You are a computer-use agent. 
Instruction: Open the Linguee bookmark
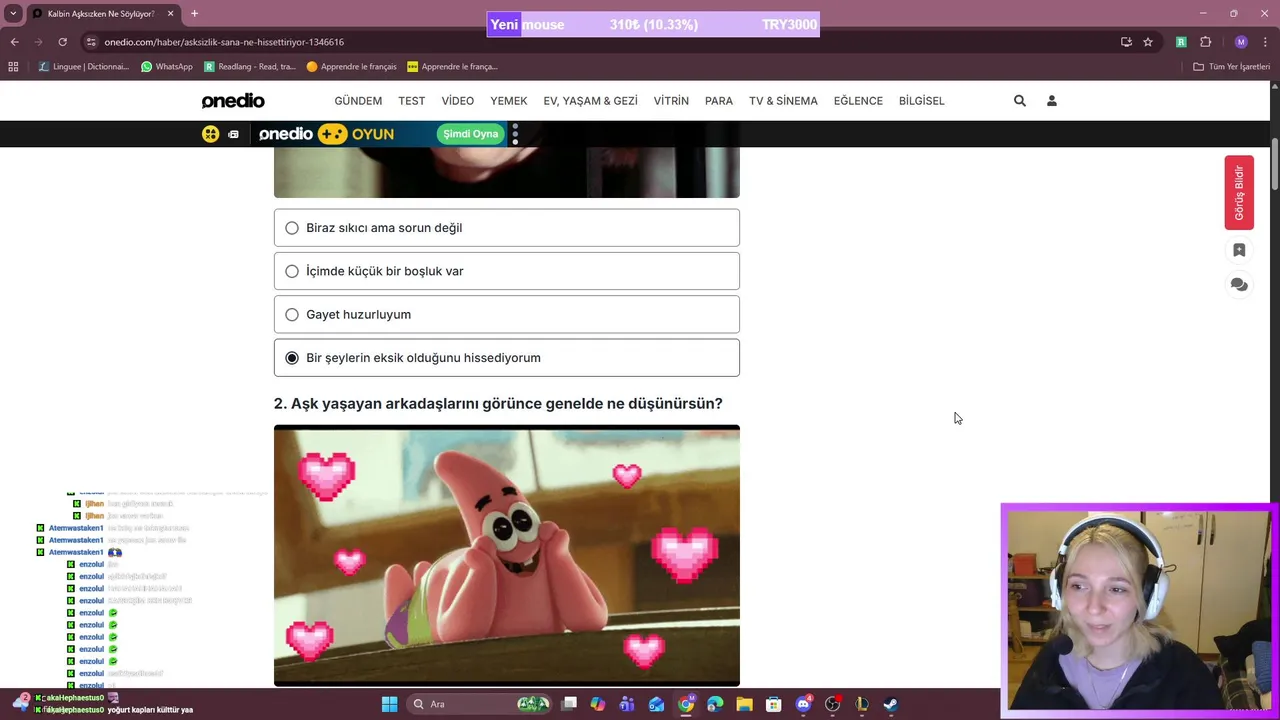[84, 67]
